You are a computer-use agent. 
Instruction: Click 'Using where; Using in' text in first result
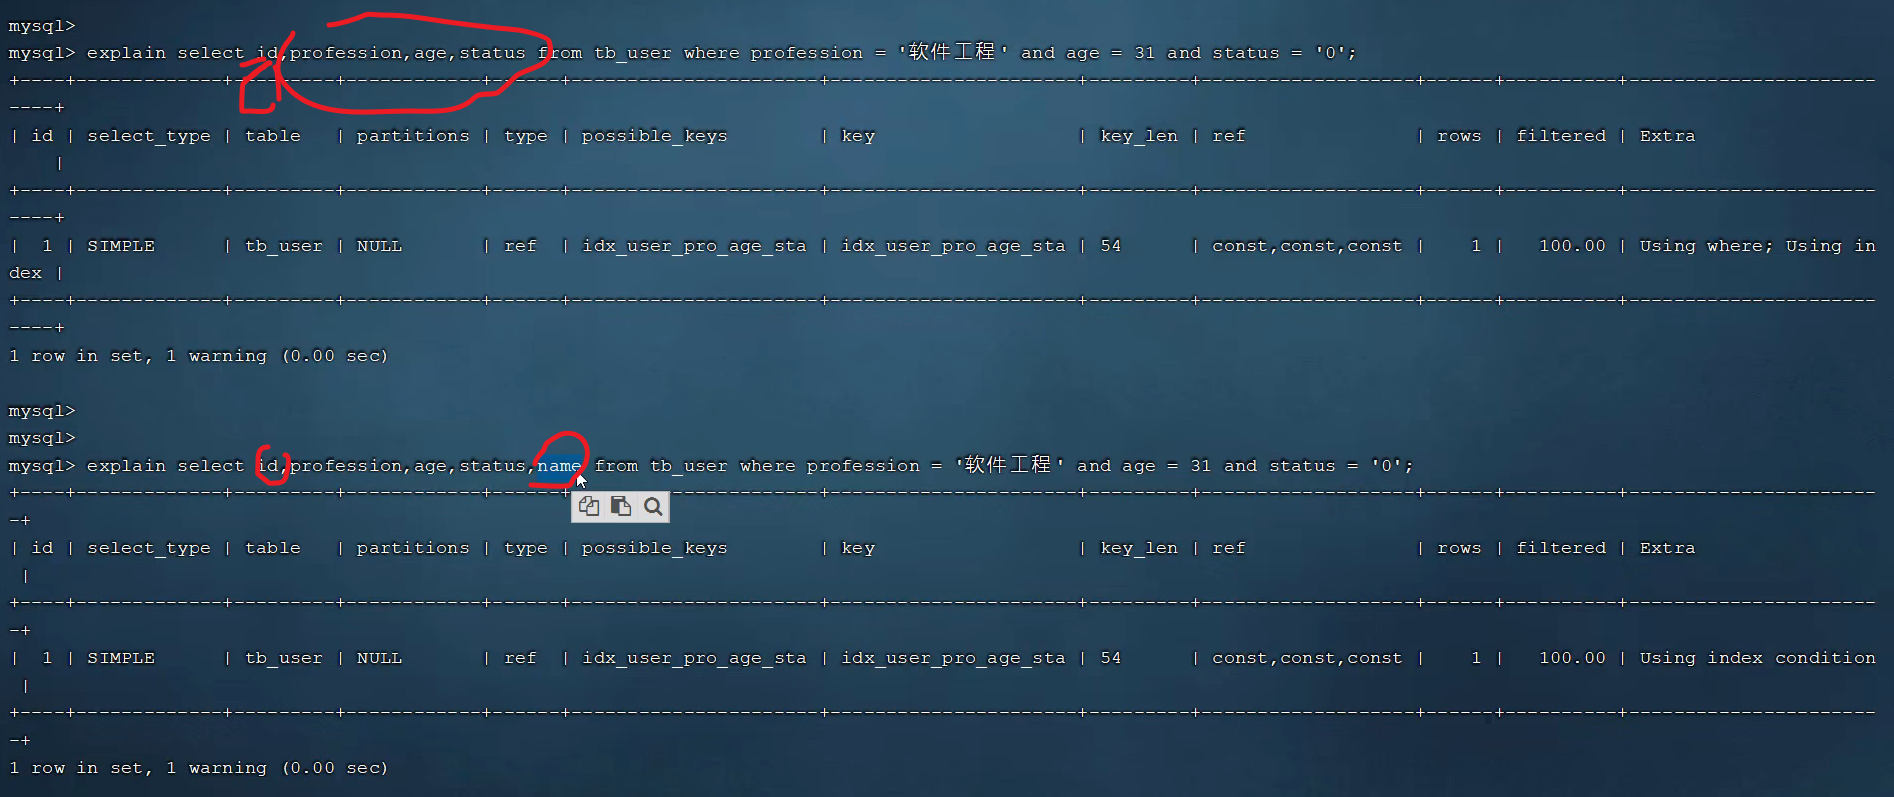coord(1757,246)
